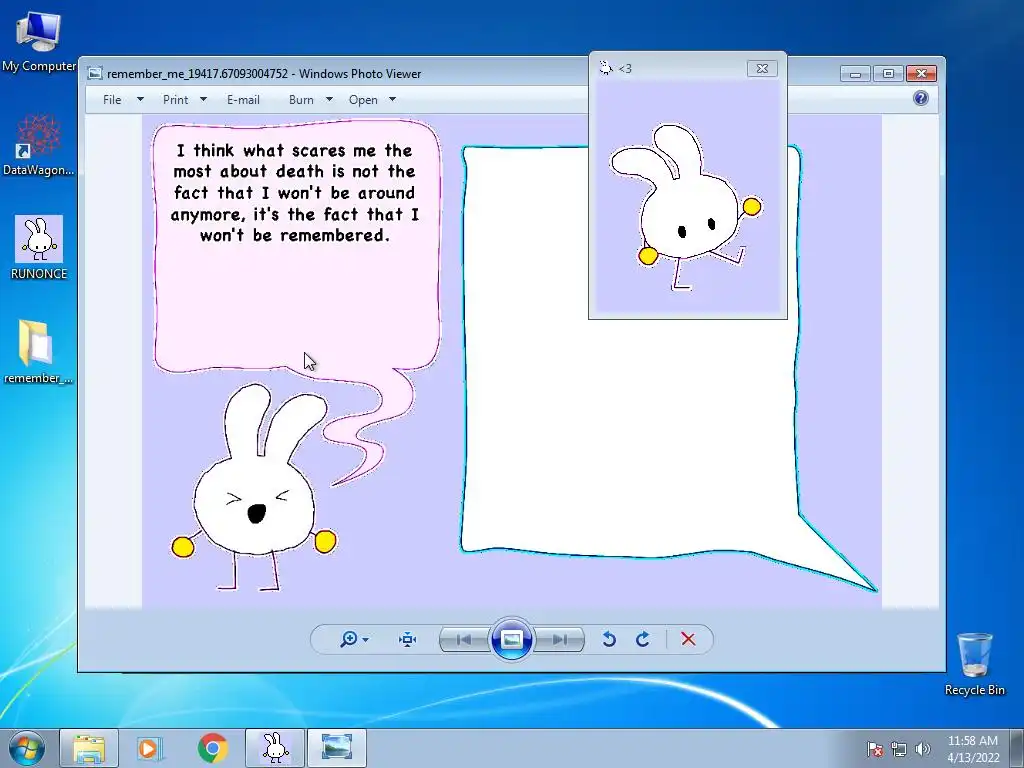Image resolution: width=1024 pixels, height=768 pixels.
Task: Open network status tray icon
Action: coord(899,749)
